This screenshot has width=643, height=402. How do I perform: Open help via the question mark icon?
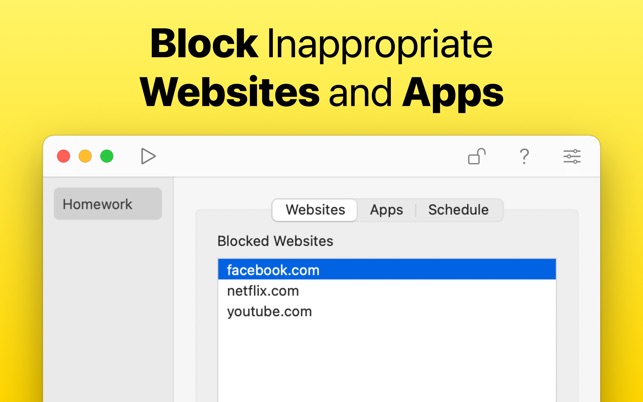(x=524, y=156)
